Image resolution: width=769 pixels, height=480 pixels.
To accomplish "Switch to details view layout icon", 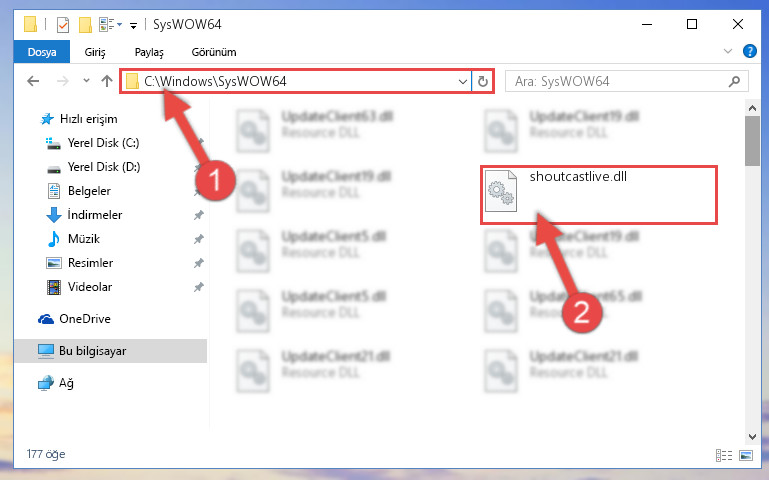I will click(x=724, y=455).
